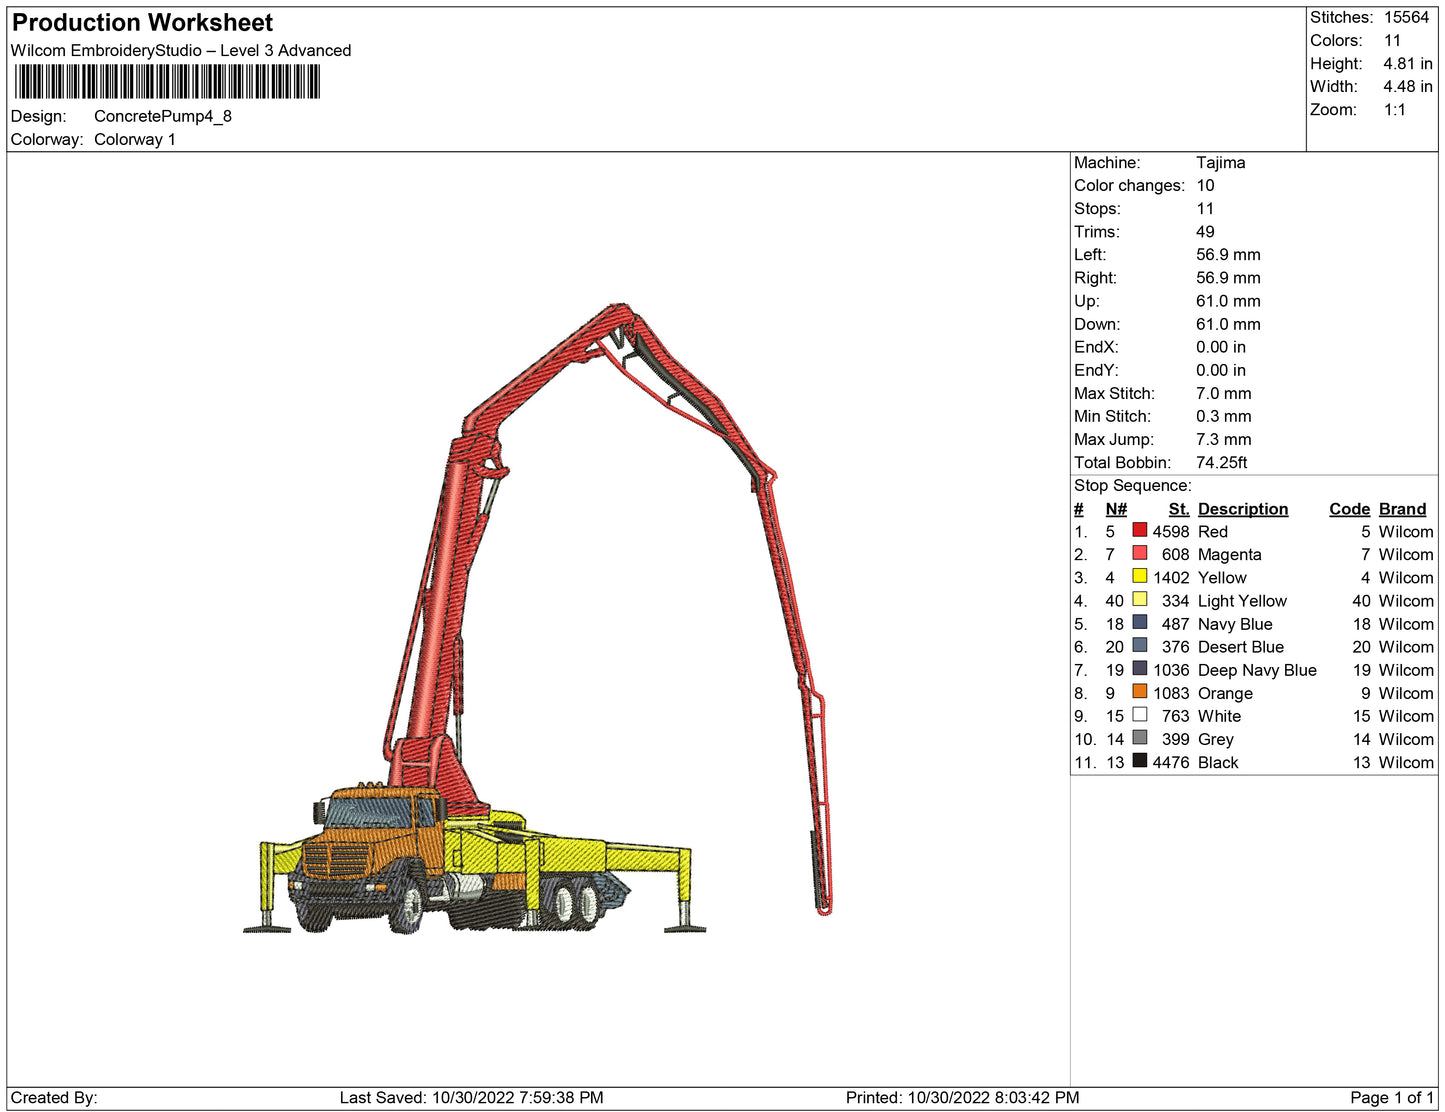The image size is (1445, 1112).
Task: Click the Code column header
Action: (1349, 509)
